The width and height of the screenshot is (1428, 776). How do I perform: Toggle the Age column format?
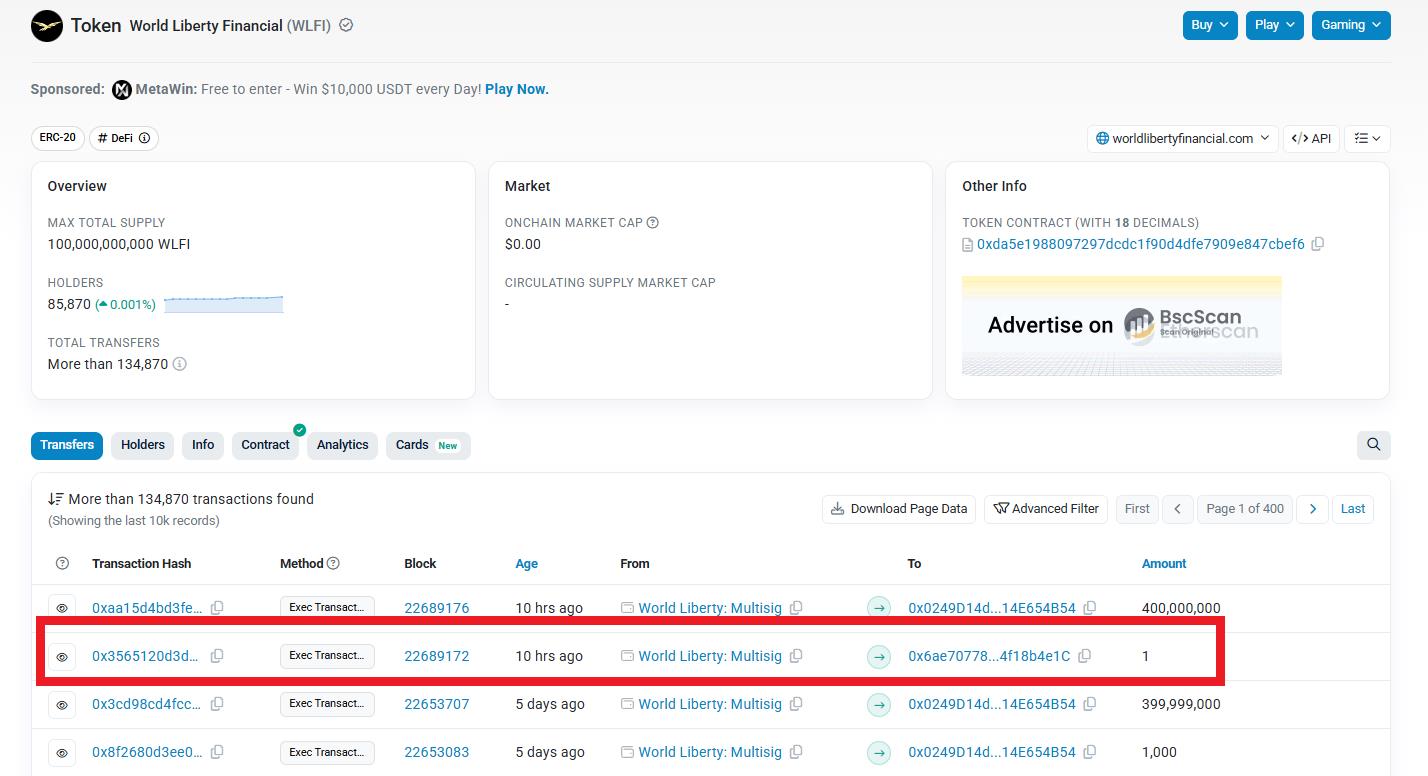point(526,564)
